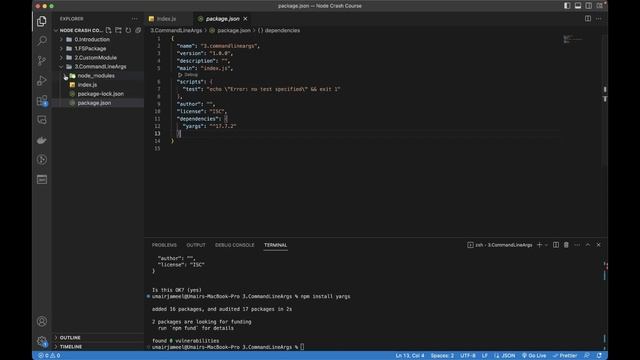Open the Docker view in activity bar
Screen dimensions: 640x360
coord(42,140)
